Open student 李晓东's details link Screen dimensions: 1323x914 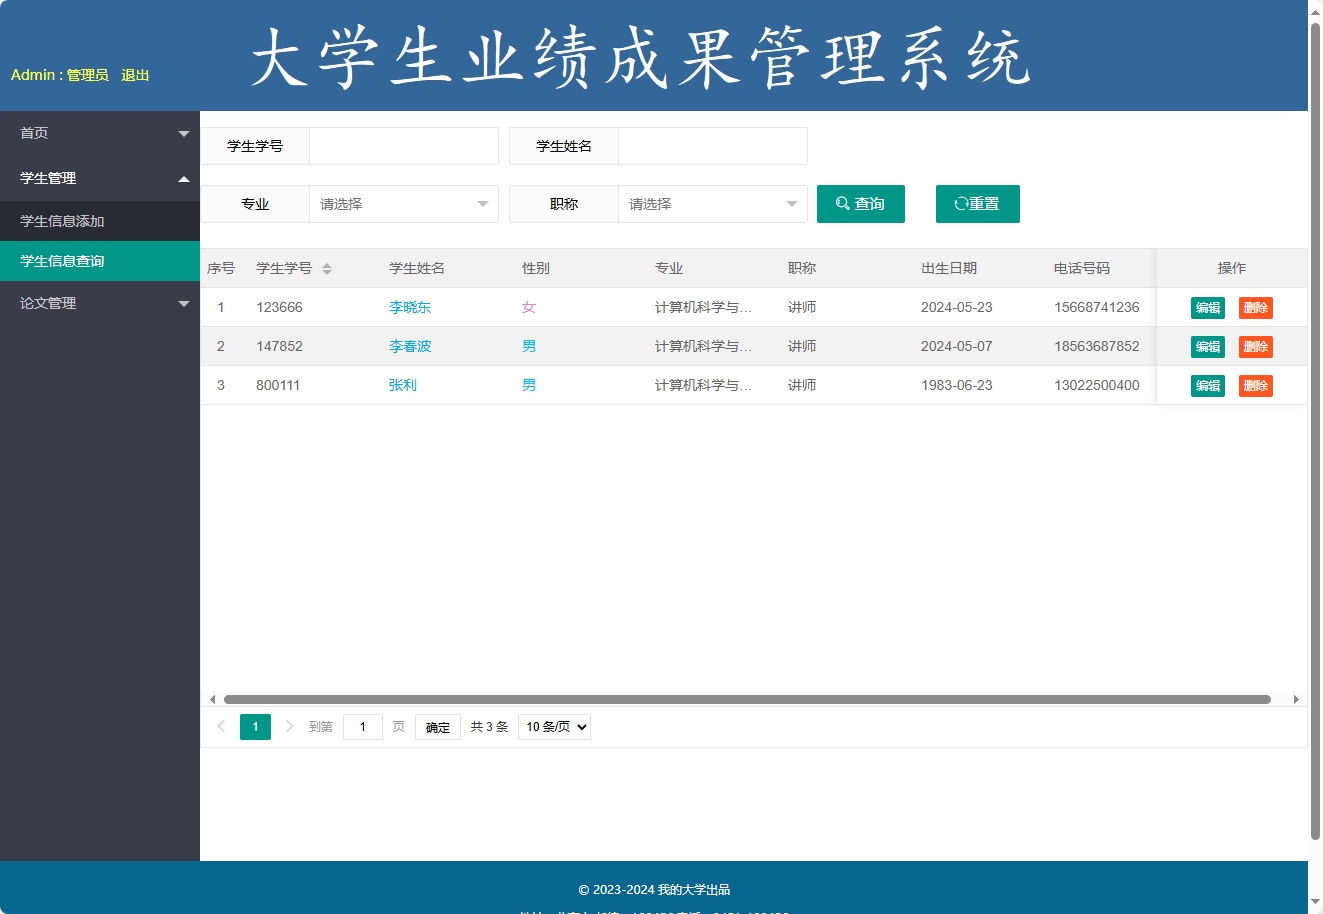point(409,307)
